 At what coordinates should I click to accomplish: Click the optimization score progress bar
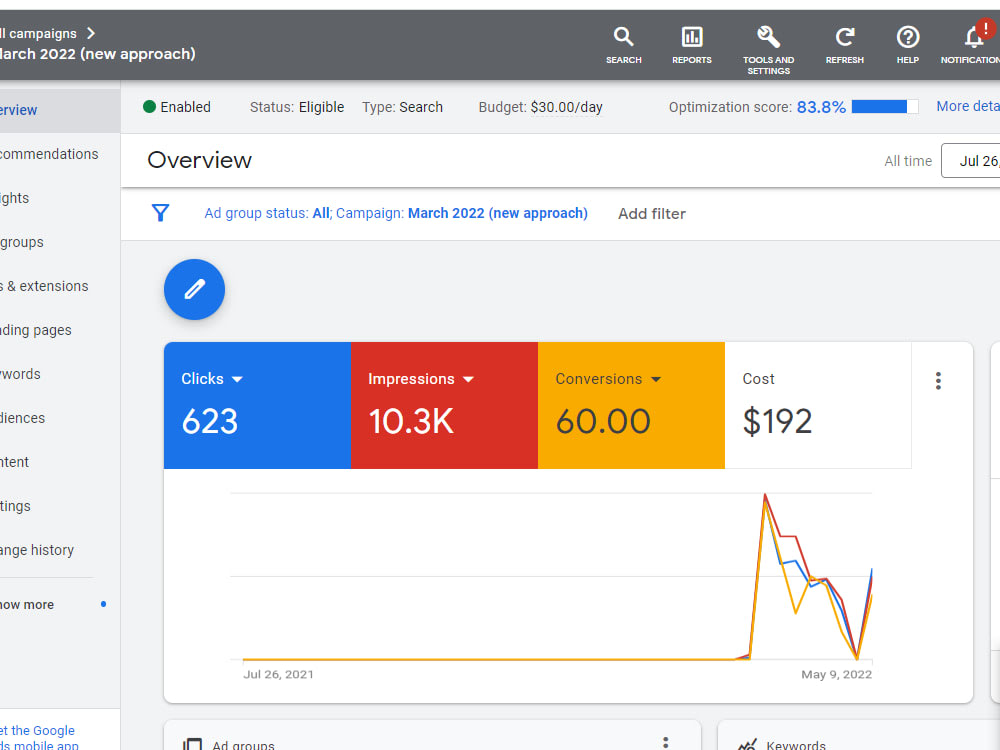(x=885, y=107)
